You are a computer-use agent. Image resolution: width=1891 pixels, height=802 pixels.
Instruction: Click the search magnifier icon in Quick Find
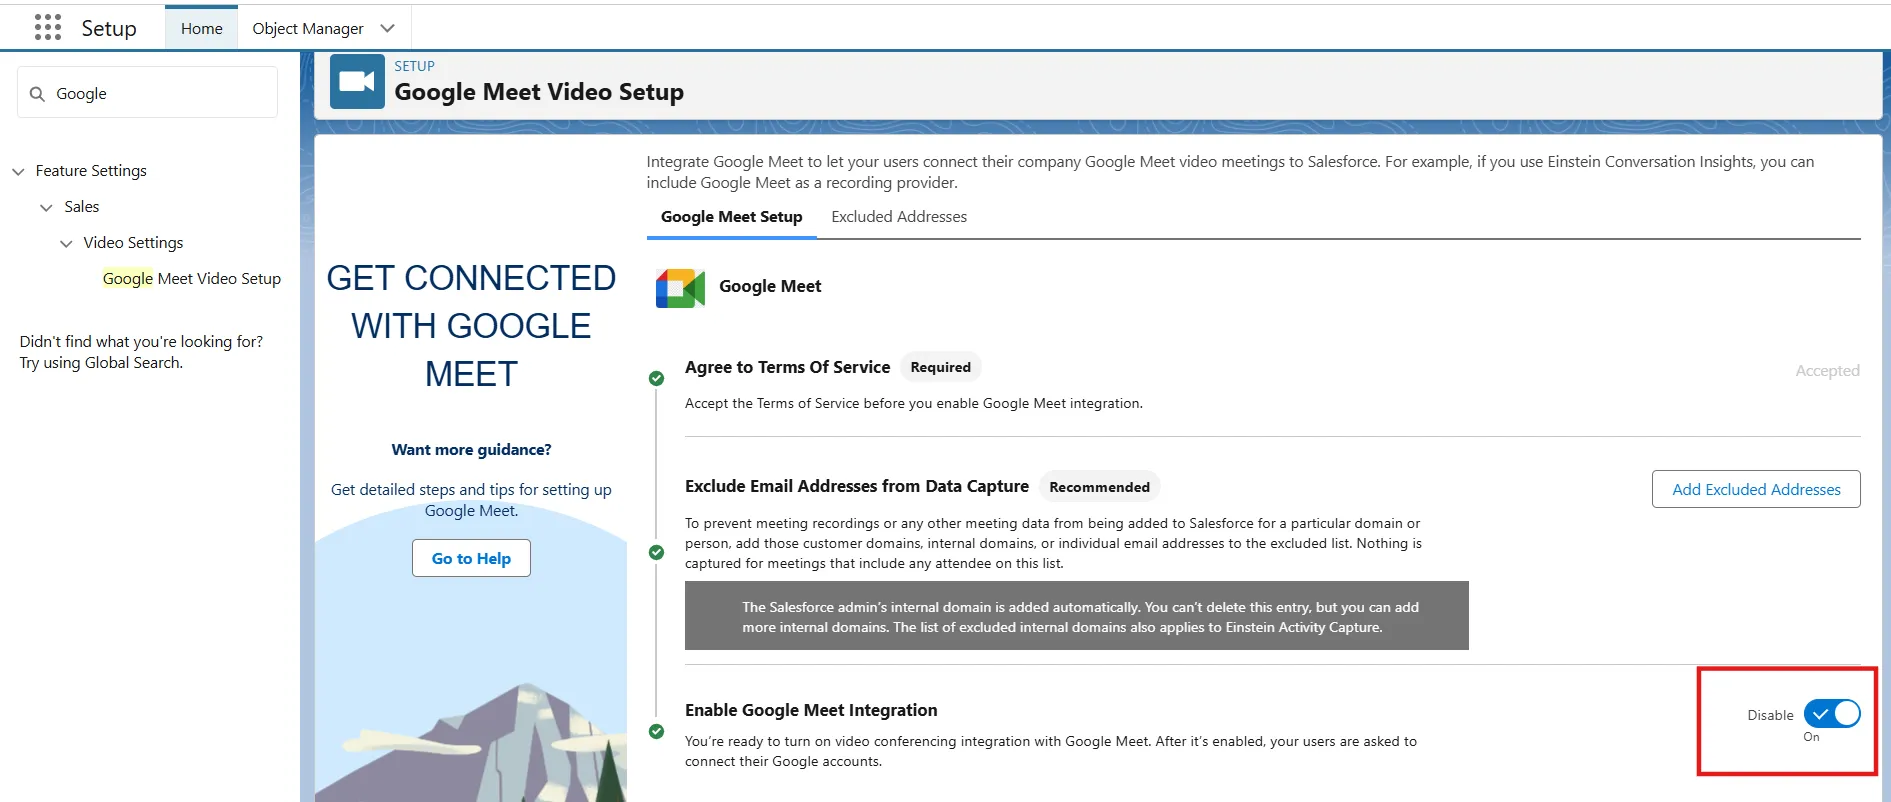38,94
